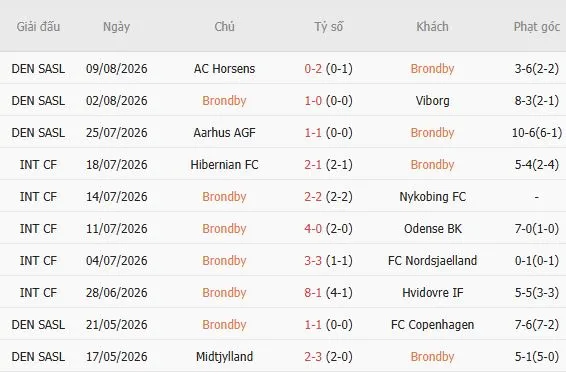The height and width of the screenshot is (374, 566).
Task: Open Nykobing FC team page
Action: coord(432,197)
